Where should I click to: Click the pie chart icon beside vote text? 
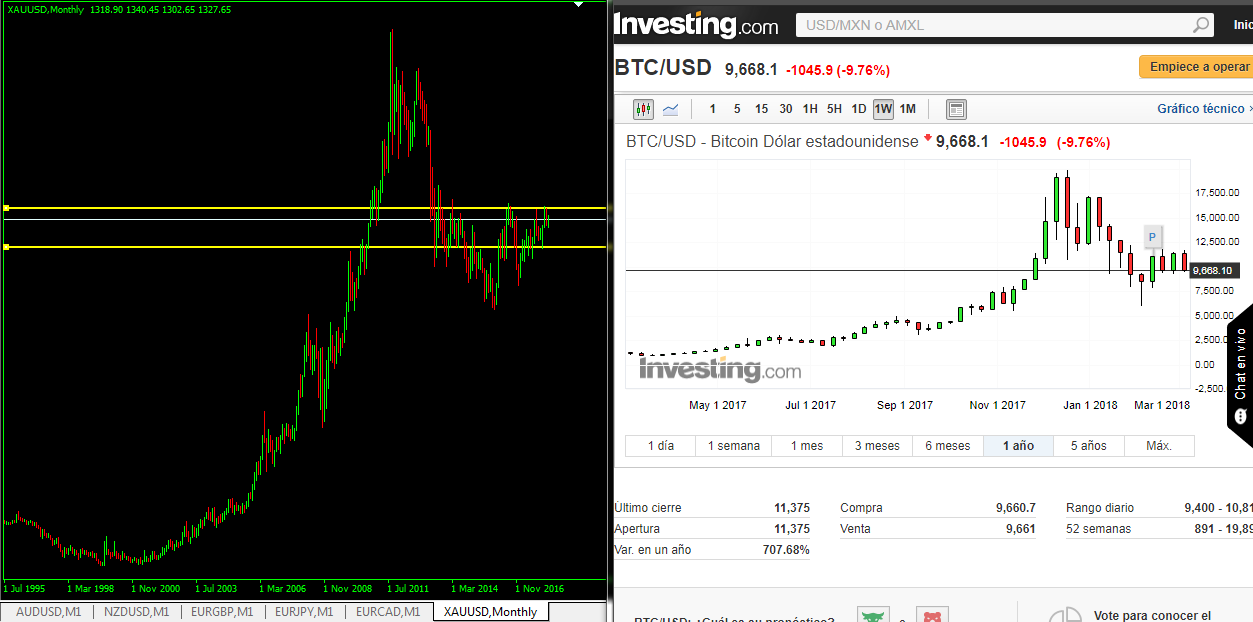coord(1064,616)
